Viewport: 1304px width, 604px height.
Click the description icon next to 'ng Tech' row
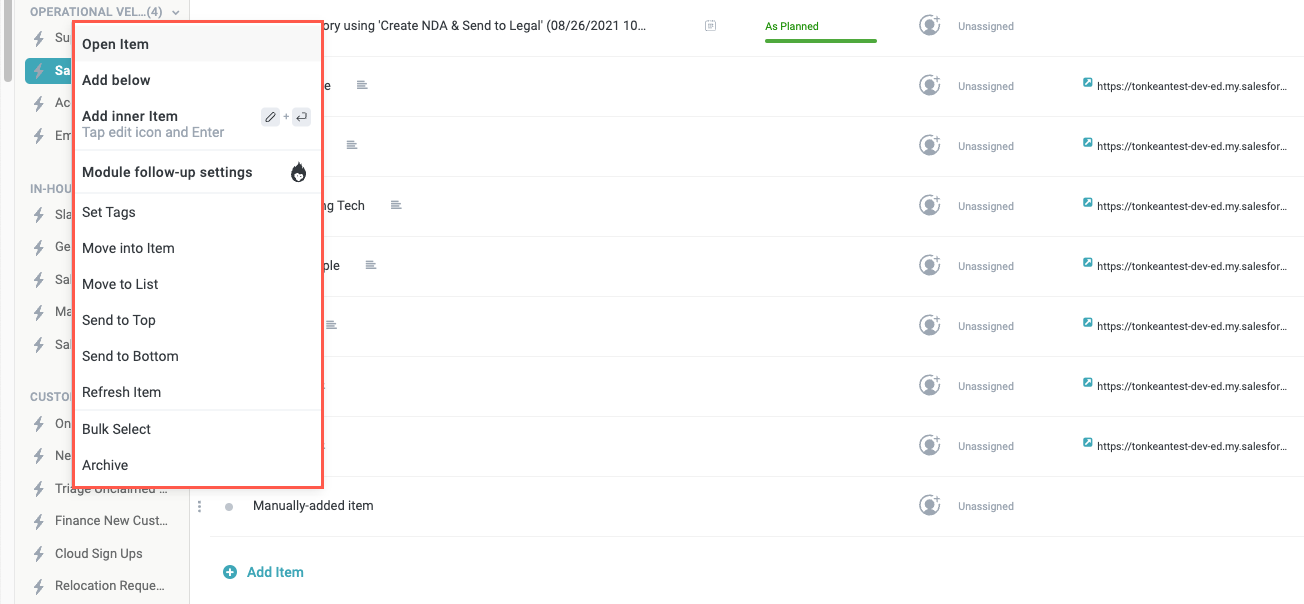tap(396, 206)
